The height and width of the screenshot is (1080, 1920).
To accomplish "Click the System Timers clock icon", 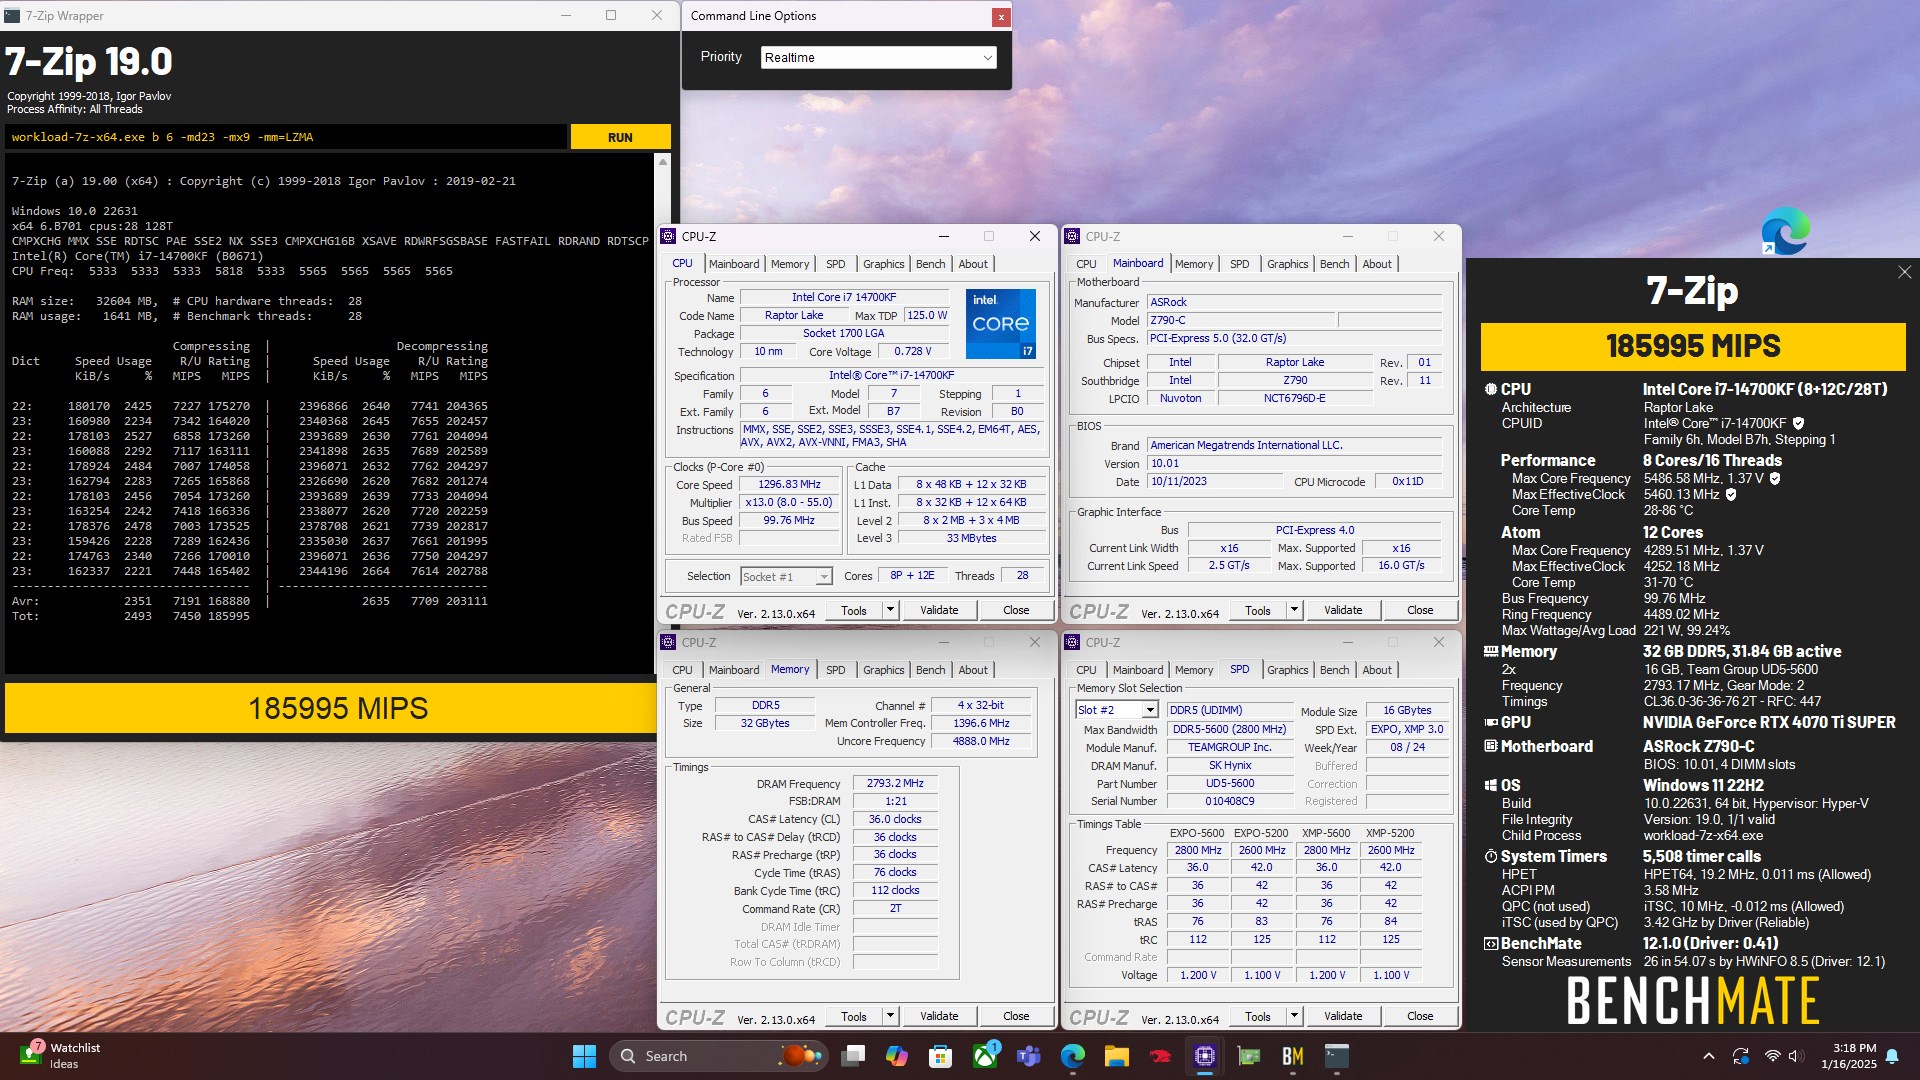I will click(x=1490, y=857).
